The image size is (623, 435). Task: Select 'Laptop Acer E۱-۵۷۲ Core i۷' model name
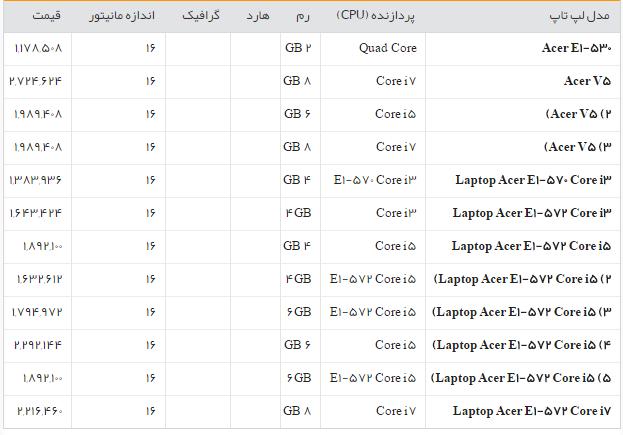pyautogui.click(x=532, y=411)
